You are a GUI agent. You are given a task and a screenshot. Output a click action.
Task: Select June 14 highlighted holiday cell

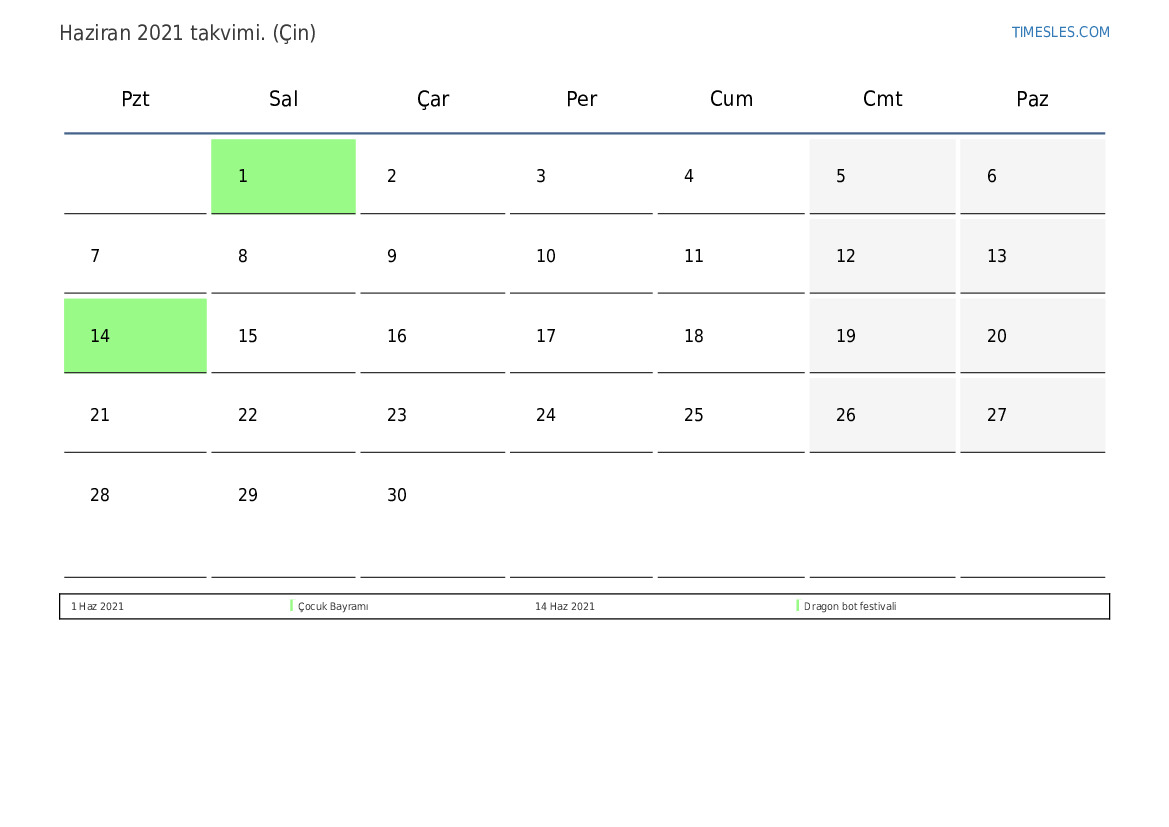(135, 335)
